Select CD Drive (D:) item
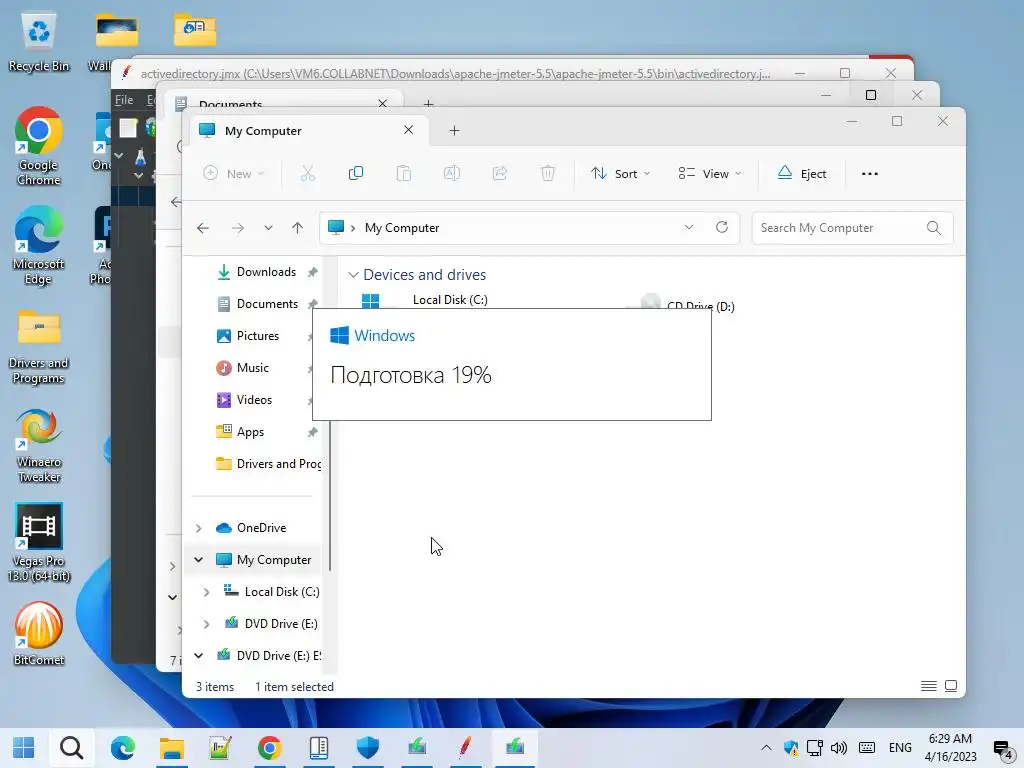 click(700, 306)
